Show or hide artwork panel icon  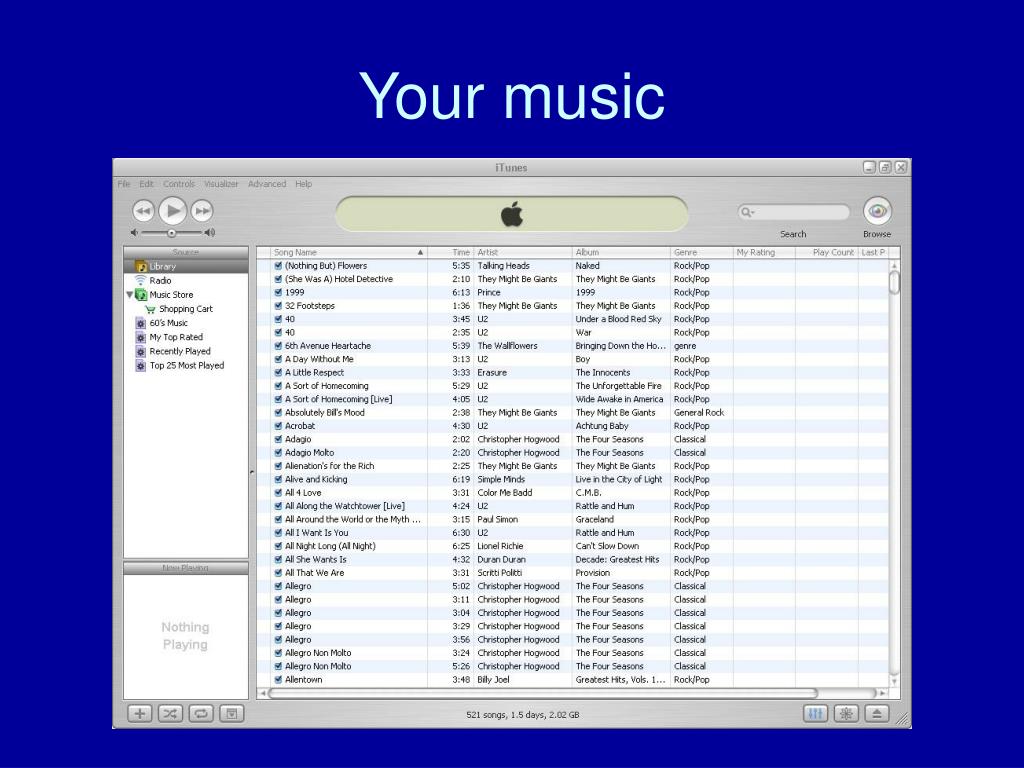point(231,714)
